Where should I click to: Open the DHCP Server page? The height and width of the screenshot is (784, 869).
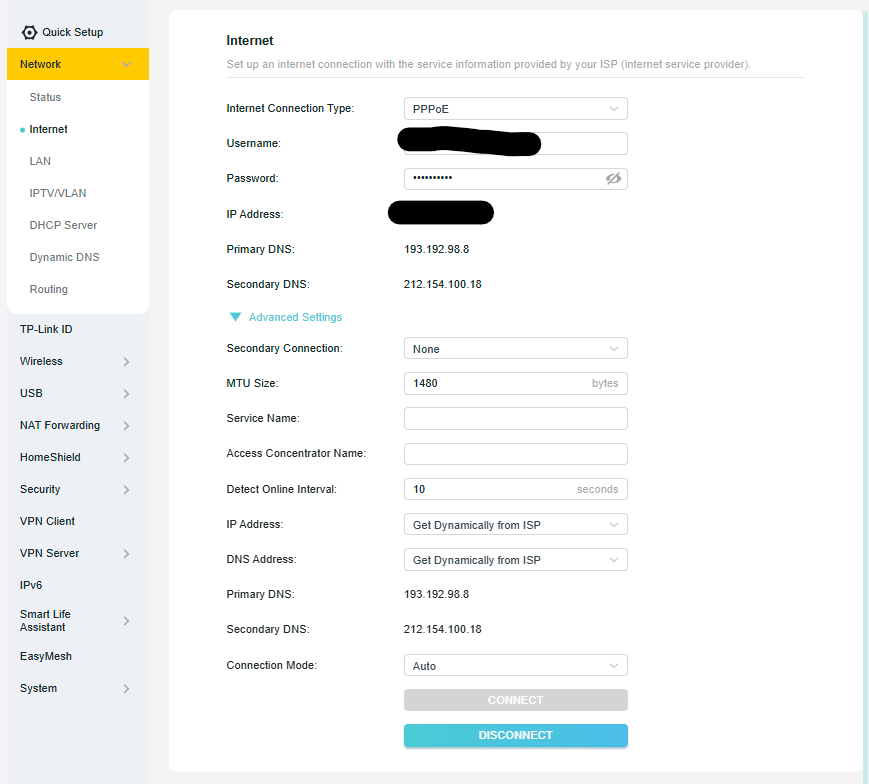(63, 225)
